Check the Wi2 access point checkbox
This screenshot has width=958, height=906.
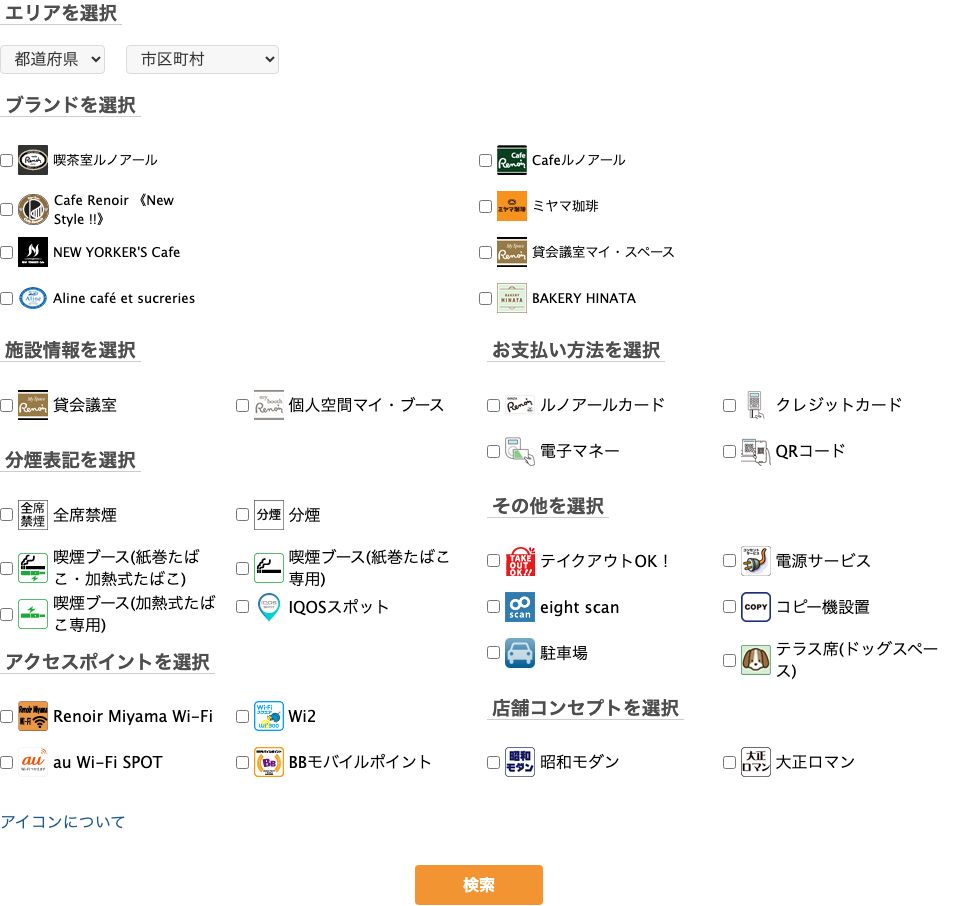[x=243, y=717]
